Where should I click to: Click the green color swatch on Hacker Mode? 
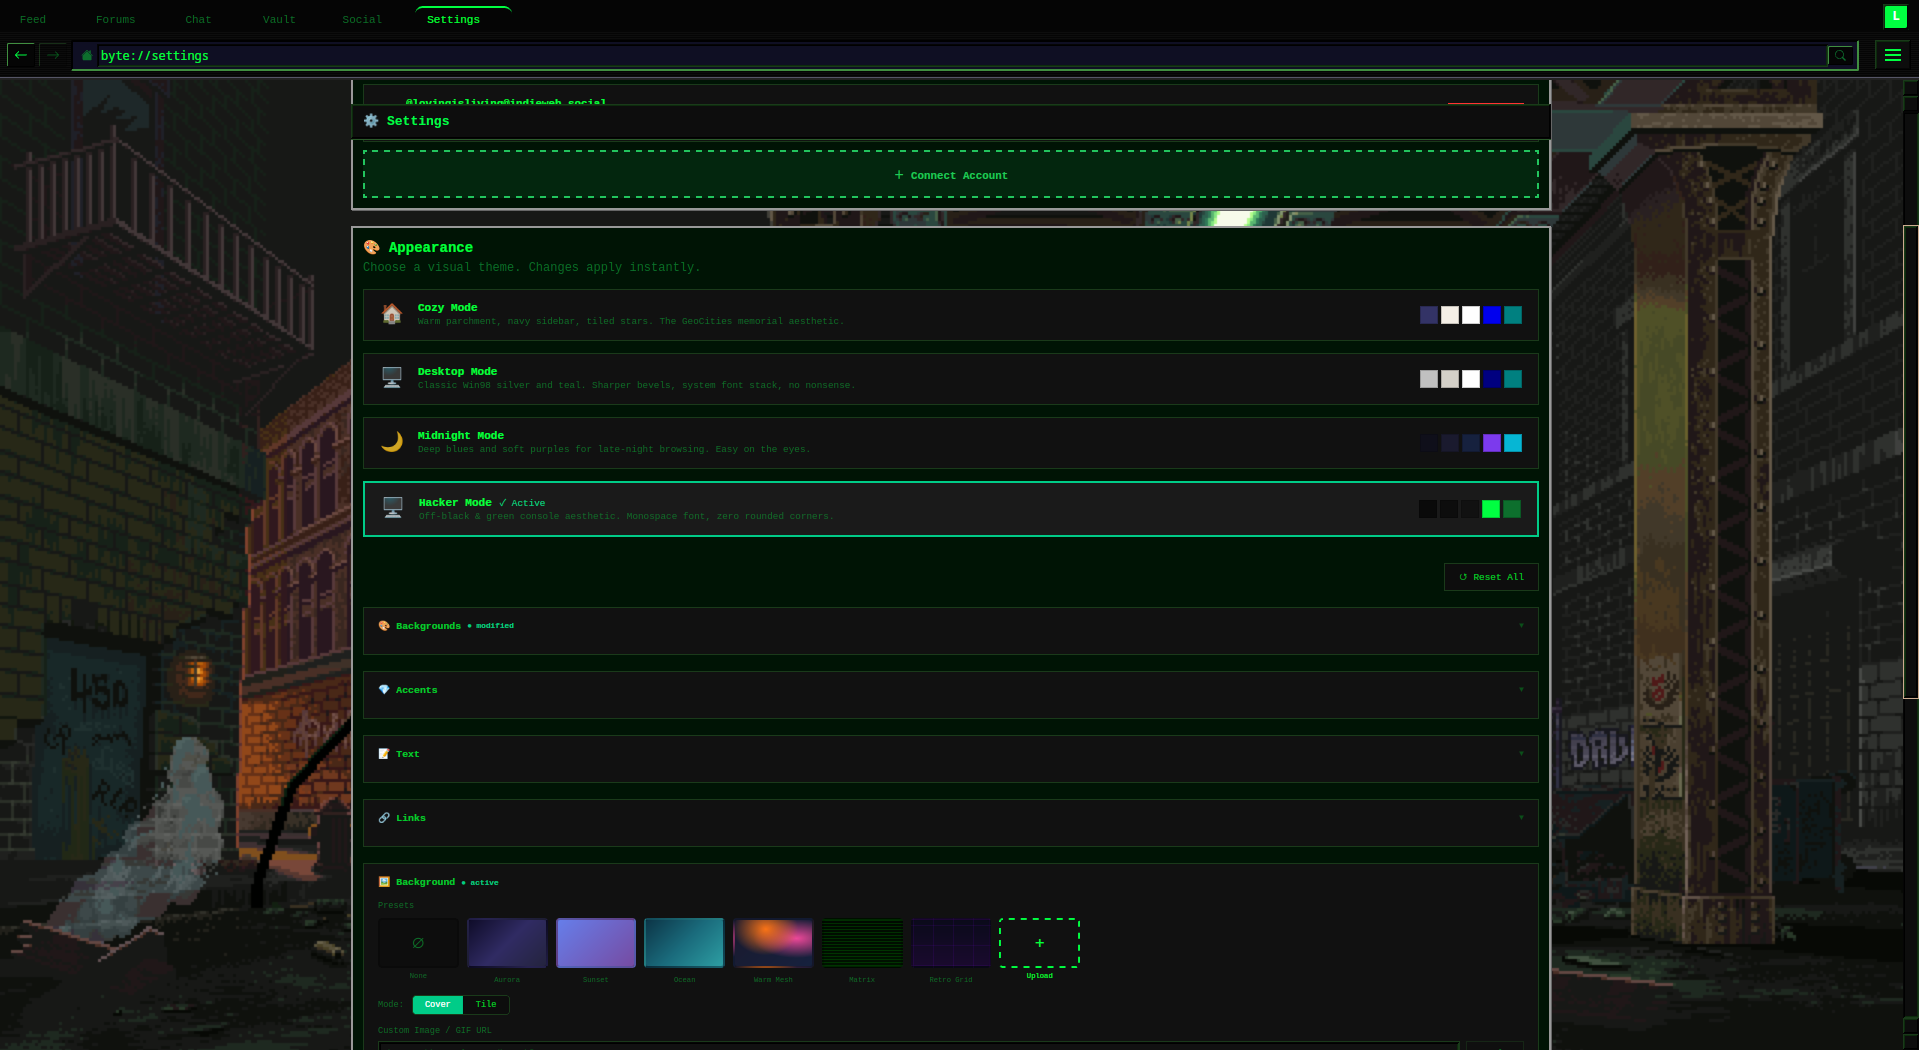(x=1490, y=509)
